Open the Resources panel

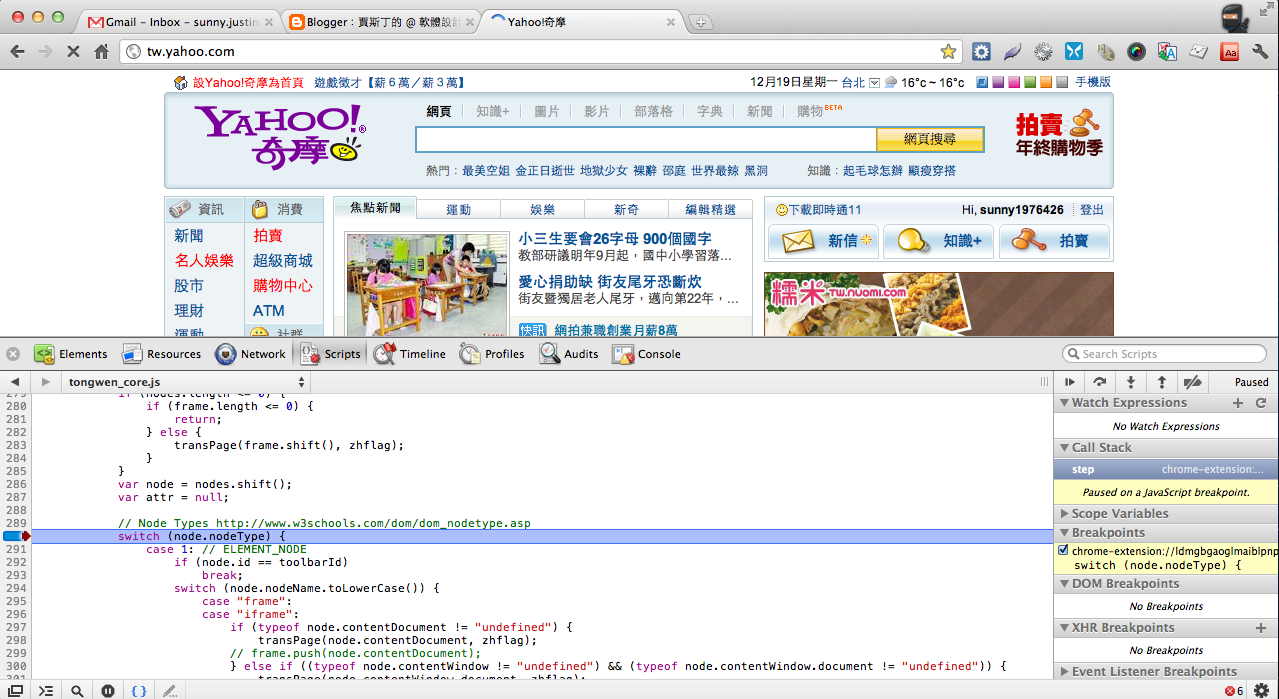click(161, 354)
